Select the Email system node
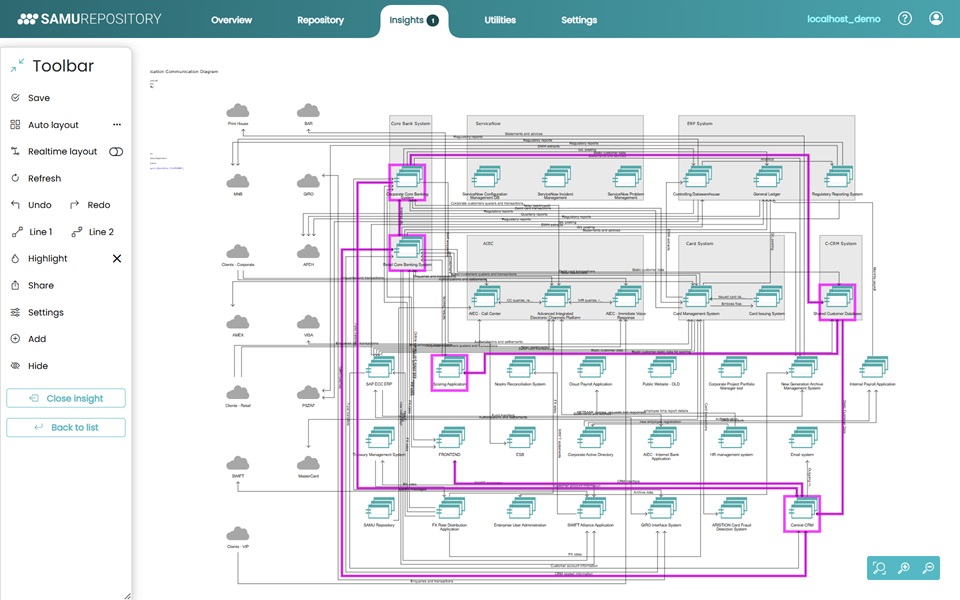 point(802,439)
